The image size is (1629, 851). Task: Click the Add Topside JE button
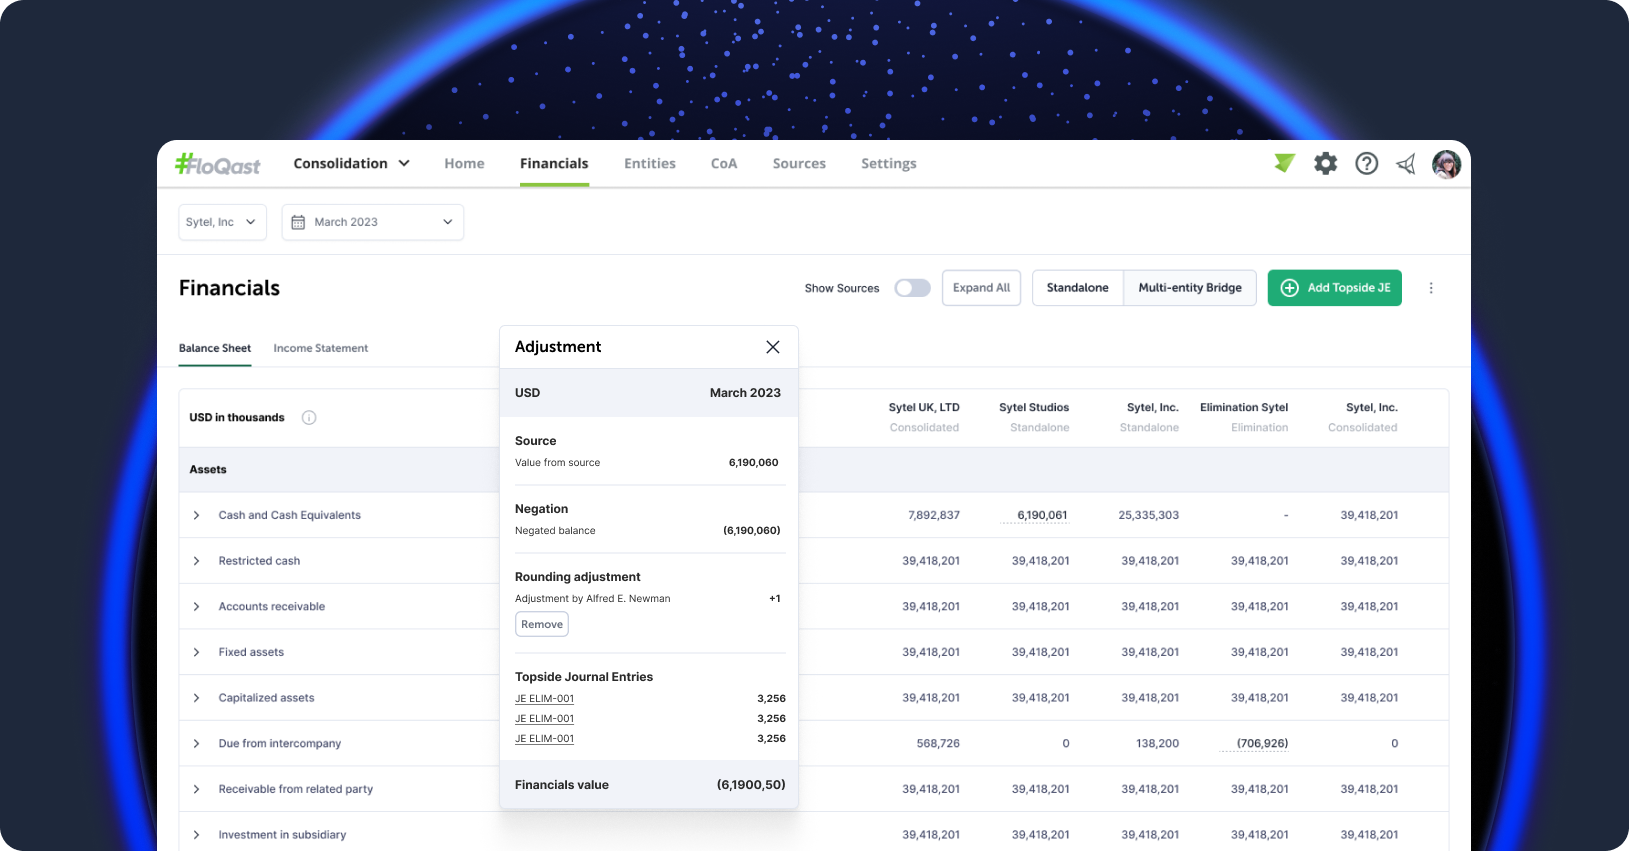tap(1335, 288)
